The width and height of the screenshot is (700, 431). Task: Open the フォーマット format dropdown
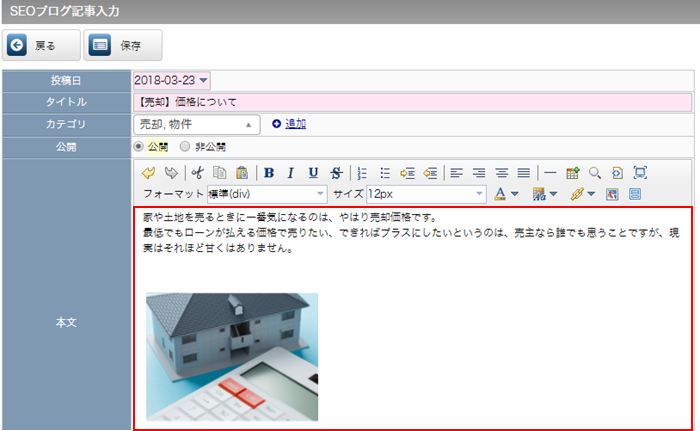coord(320,193)
